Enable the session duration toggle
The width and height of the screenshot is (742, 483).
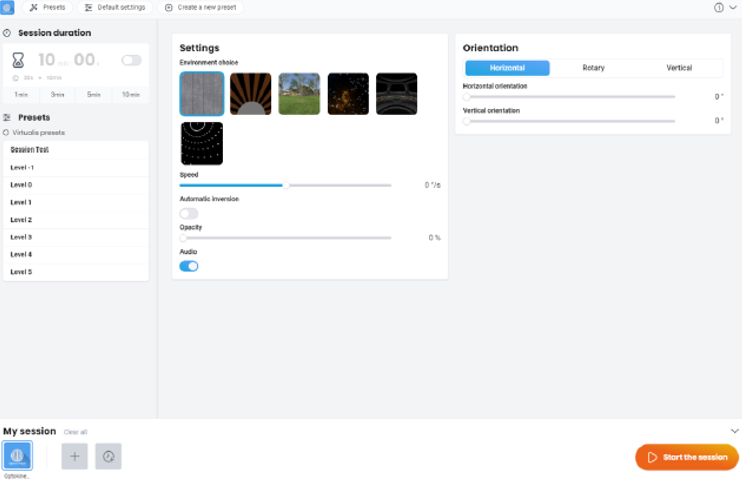click(131, 60)
